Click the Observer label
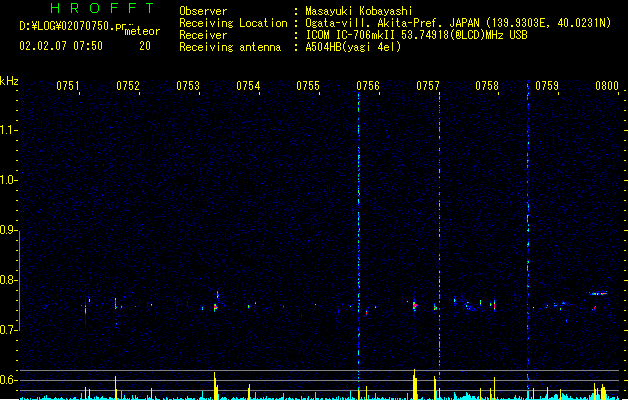This screenshot has width=629, height=400. tap(203, 11)
